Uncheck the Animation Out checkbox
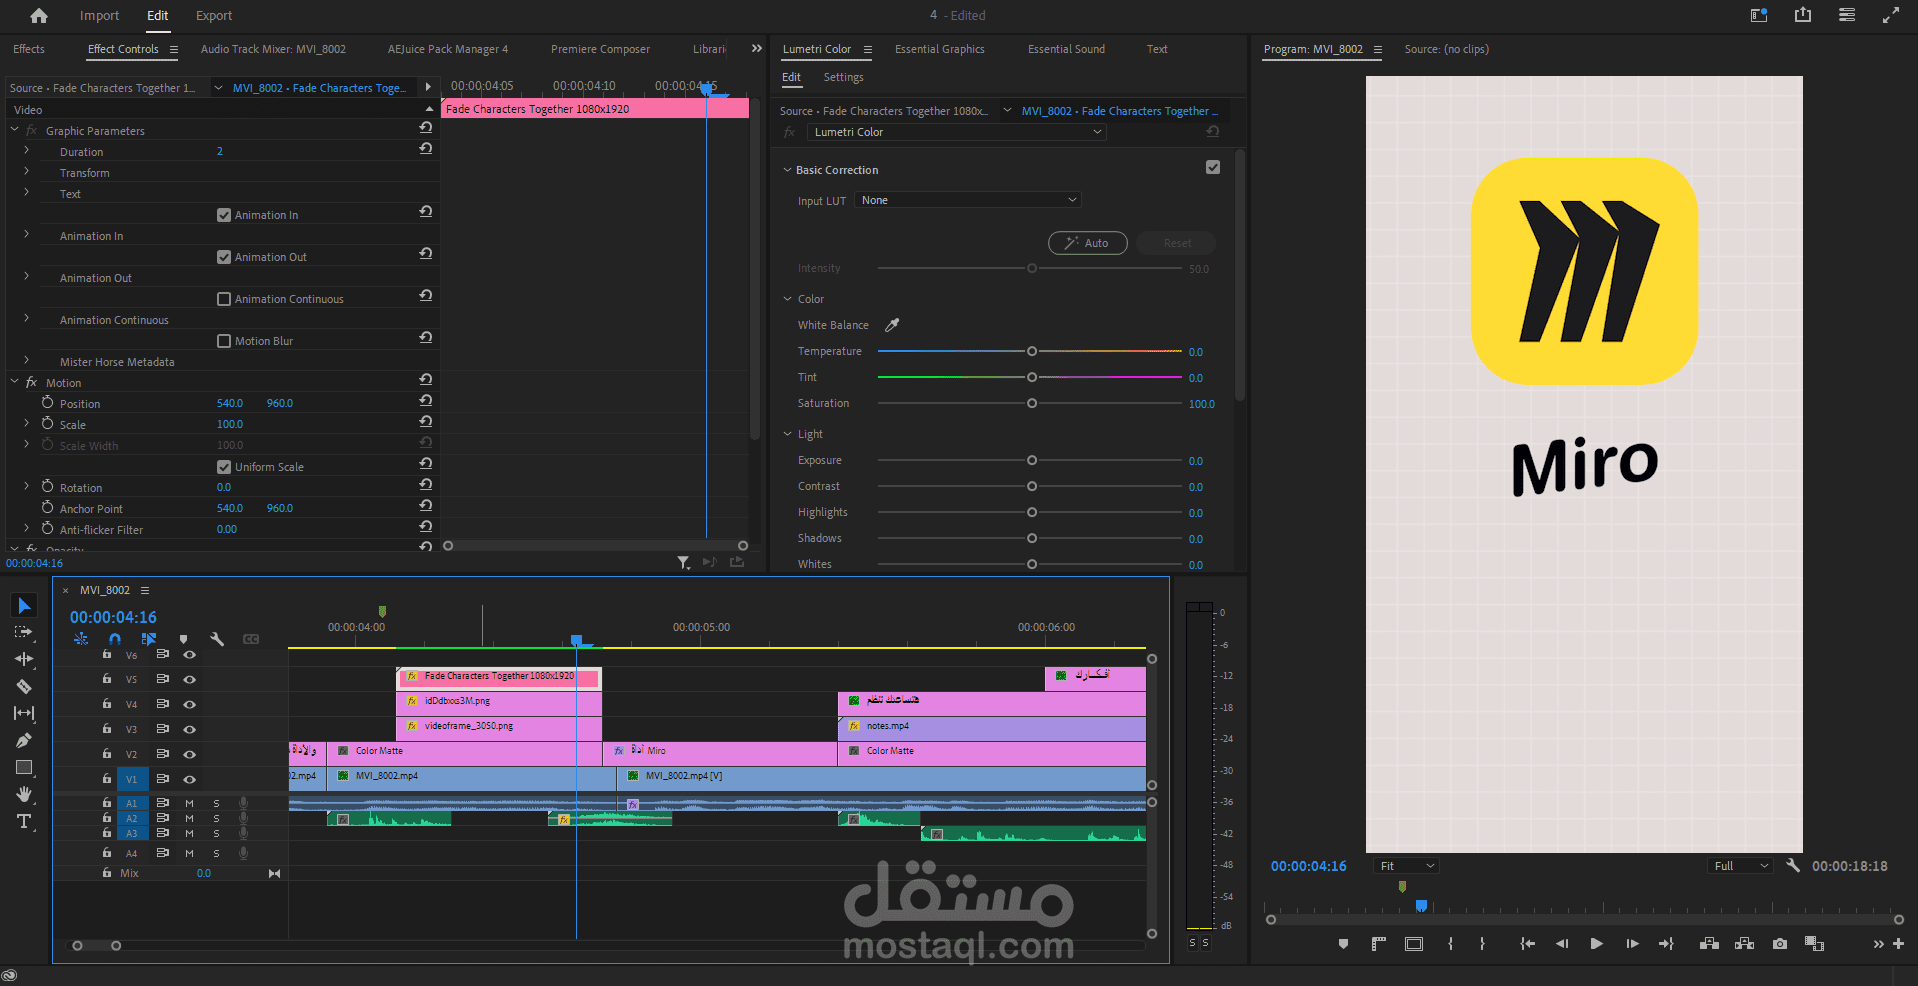1918x986 pixels. click(224, 257)
